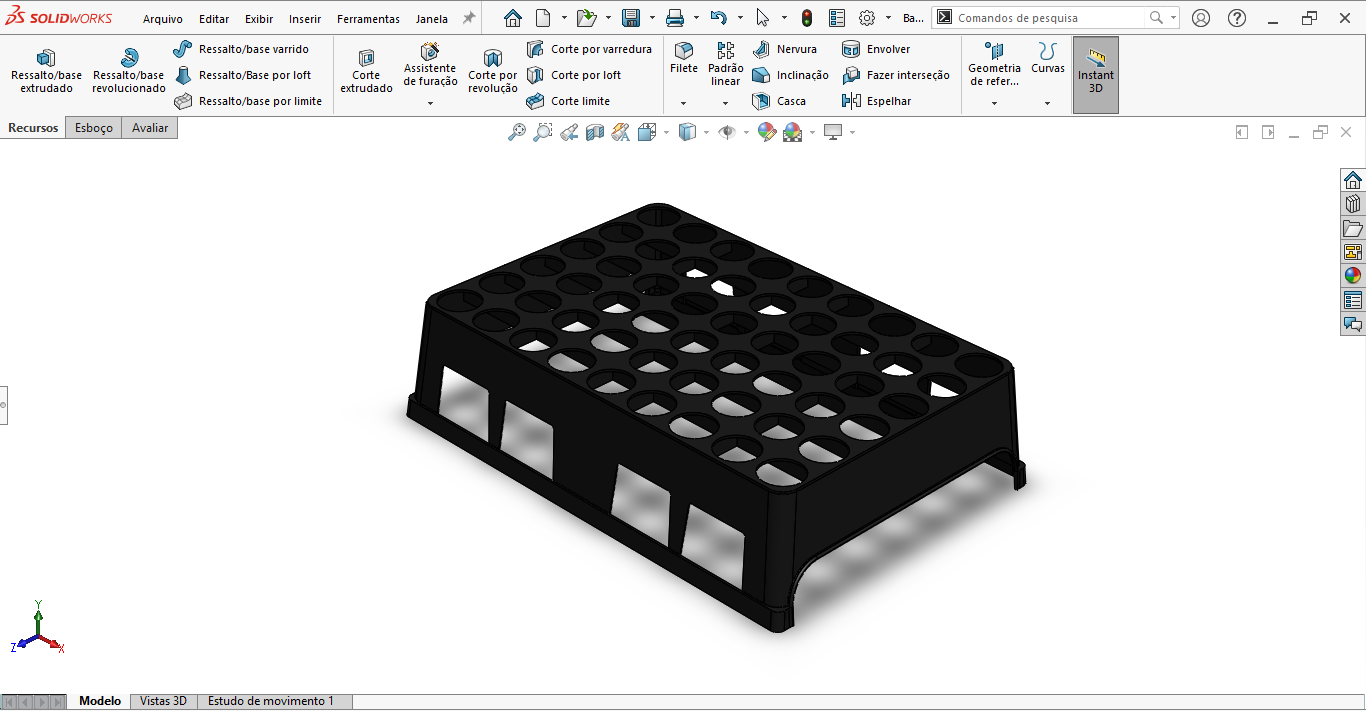Choose Corte por varredura
Viewport: 1366px width, 711px height.
tap(589, 49)
